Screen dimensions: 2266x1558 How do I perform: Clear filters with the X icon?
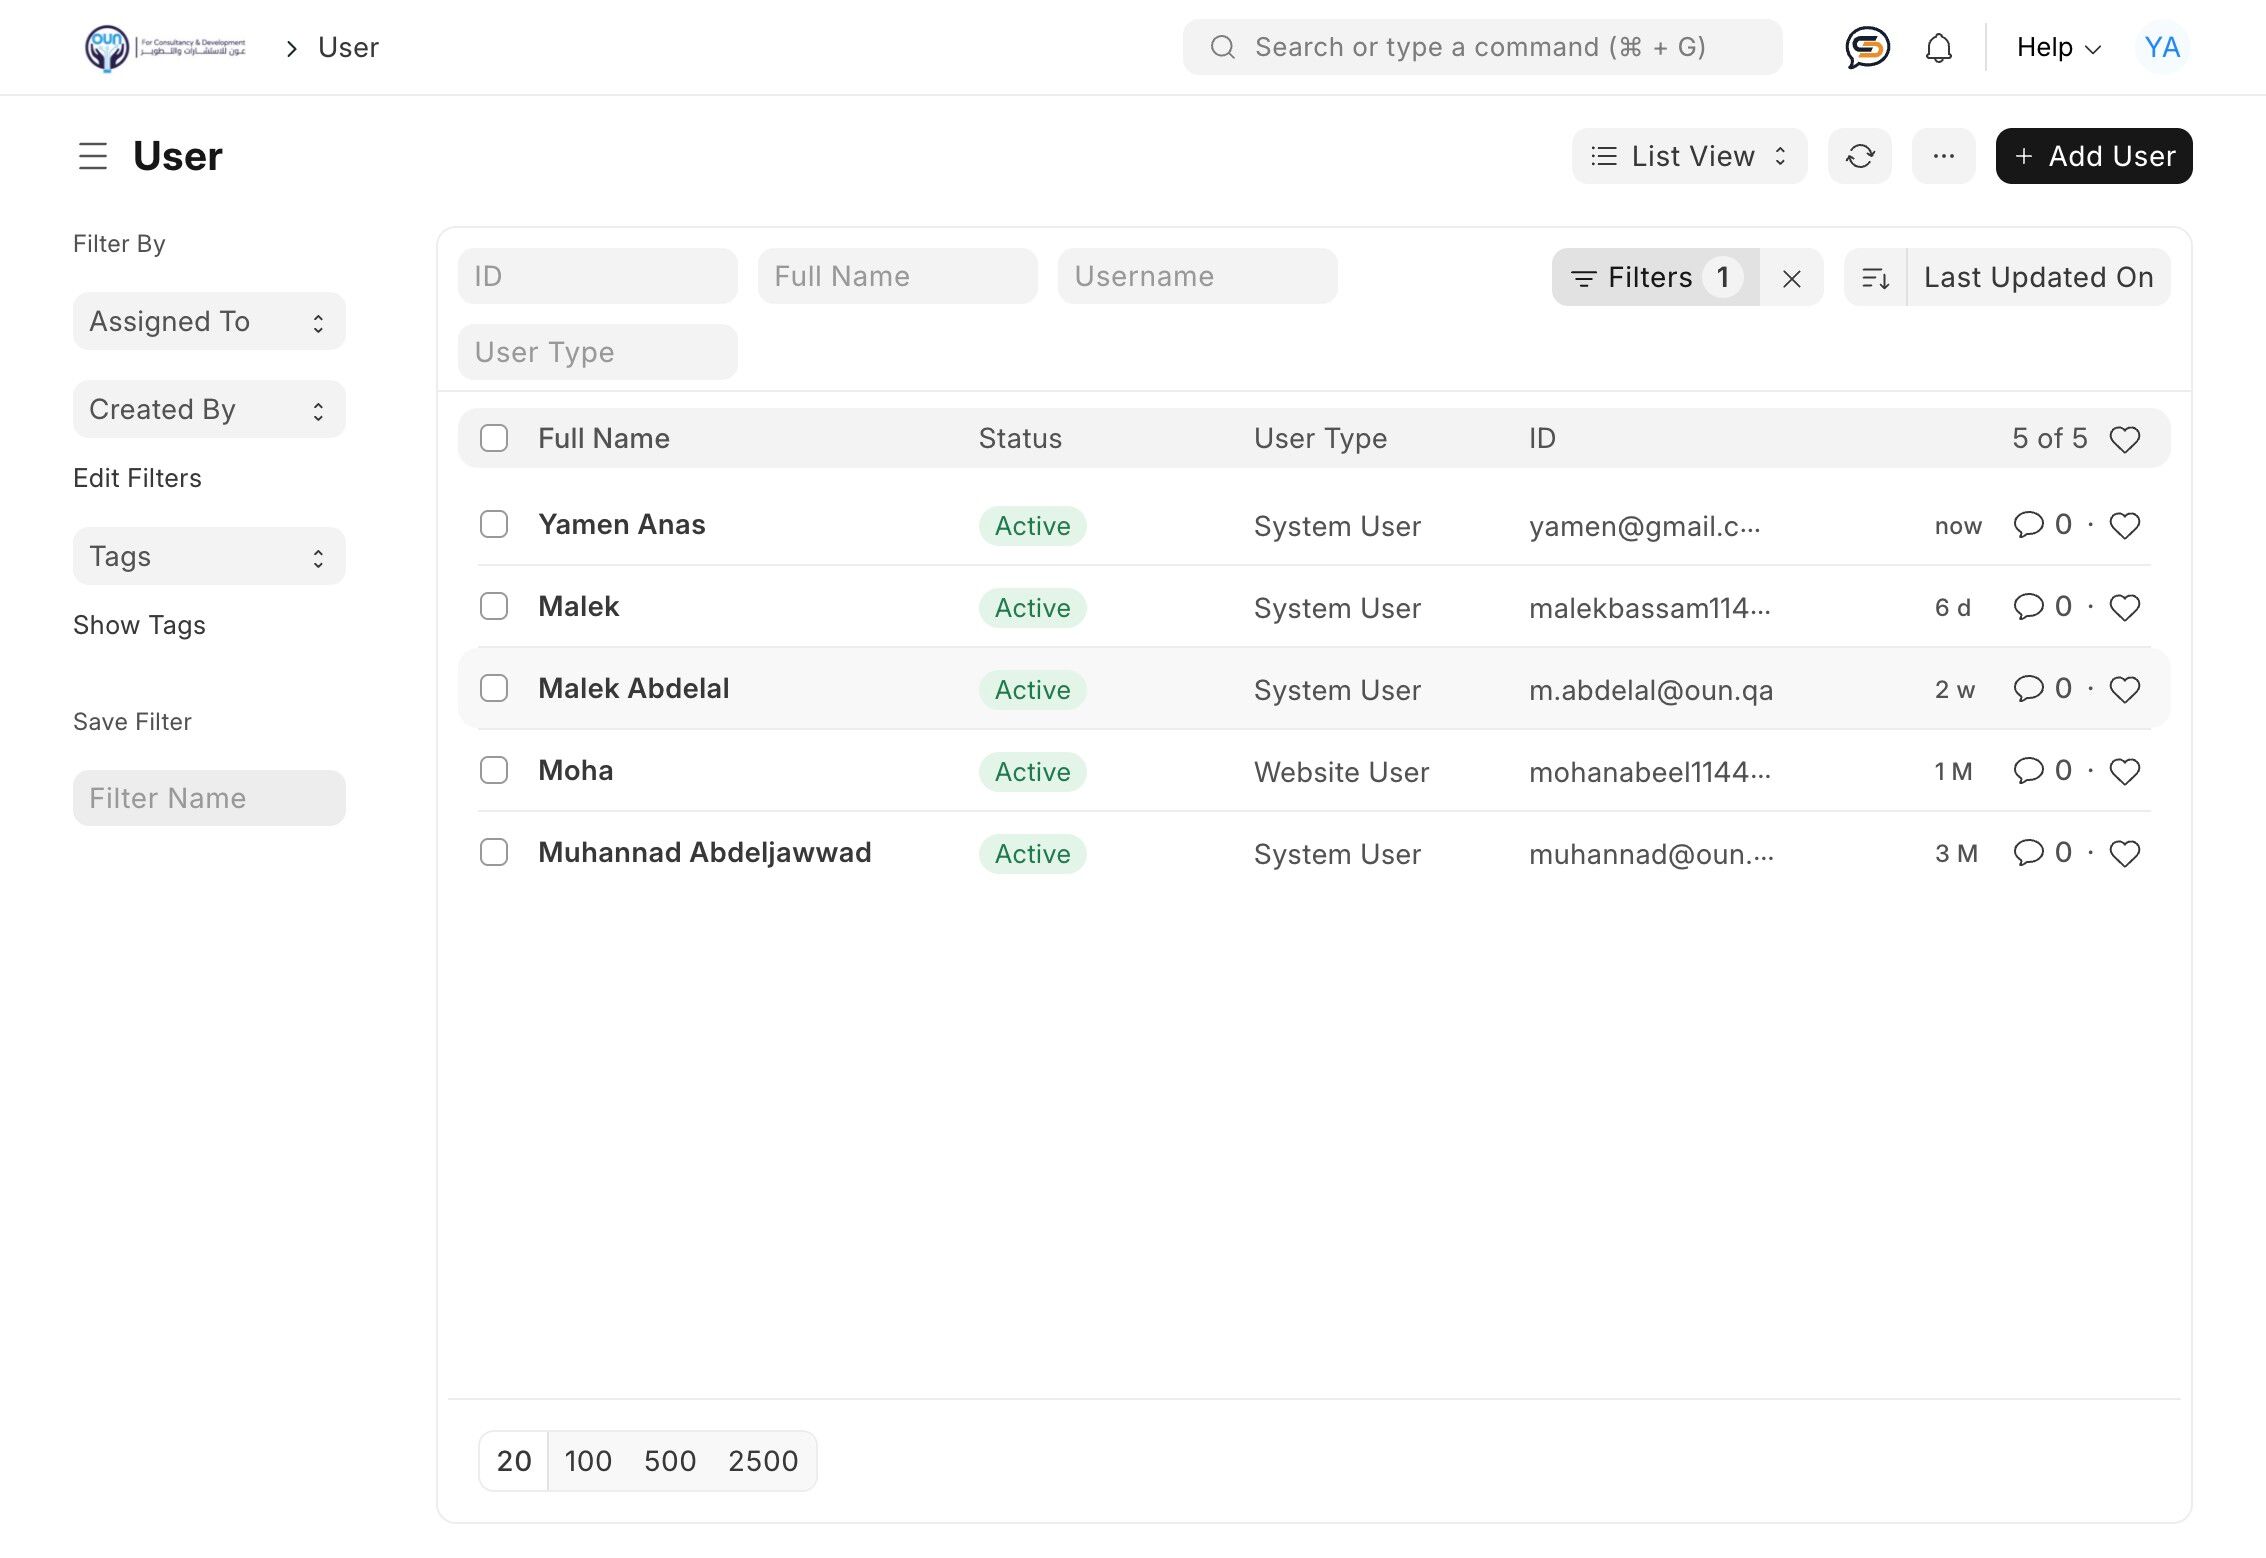(1791, 278)
